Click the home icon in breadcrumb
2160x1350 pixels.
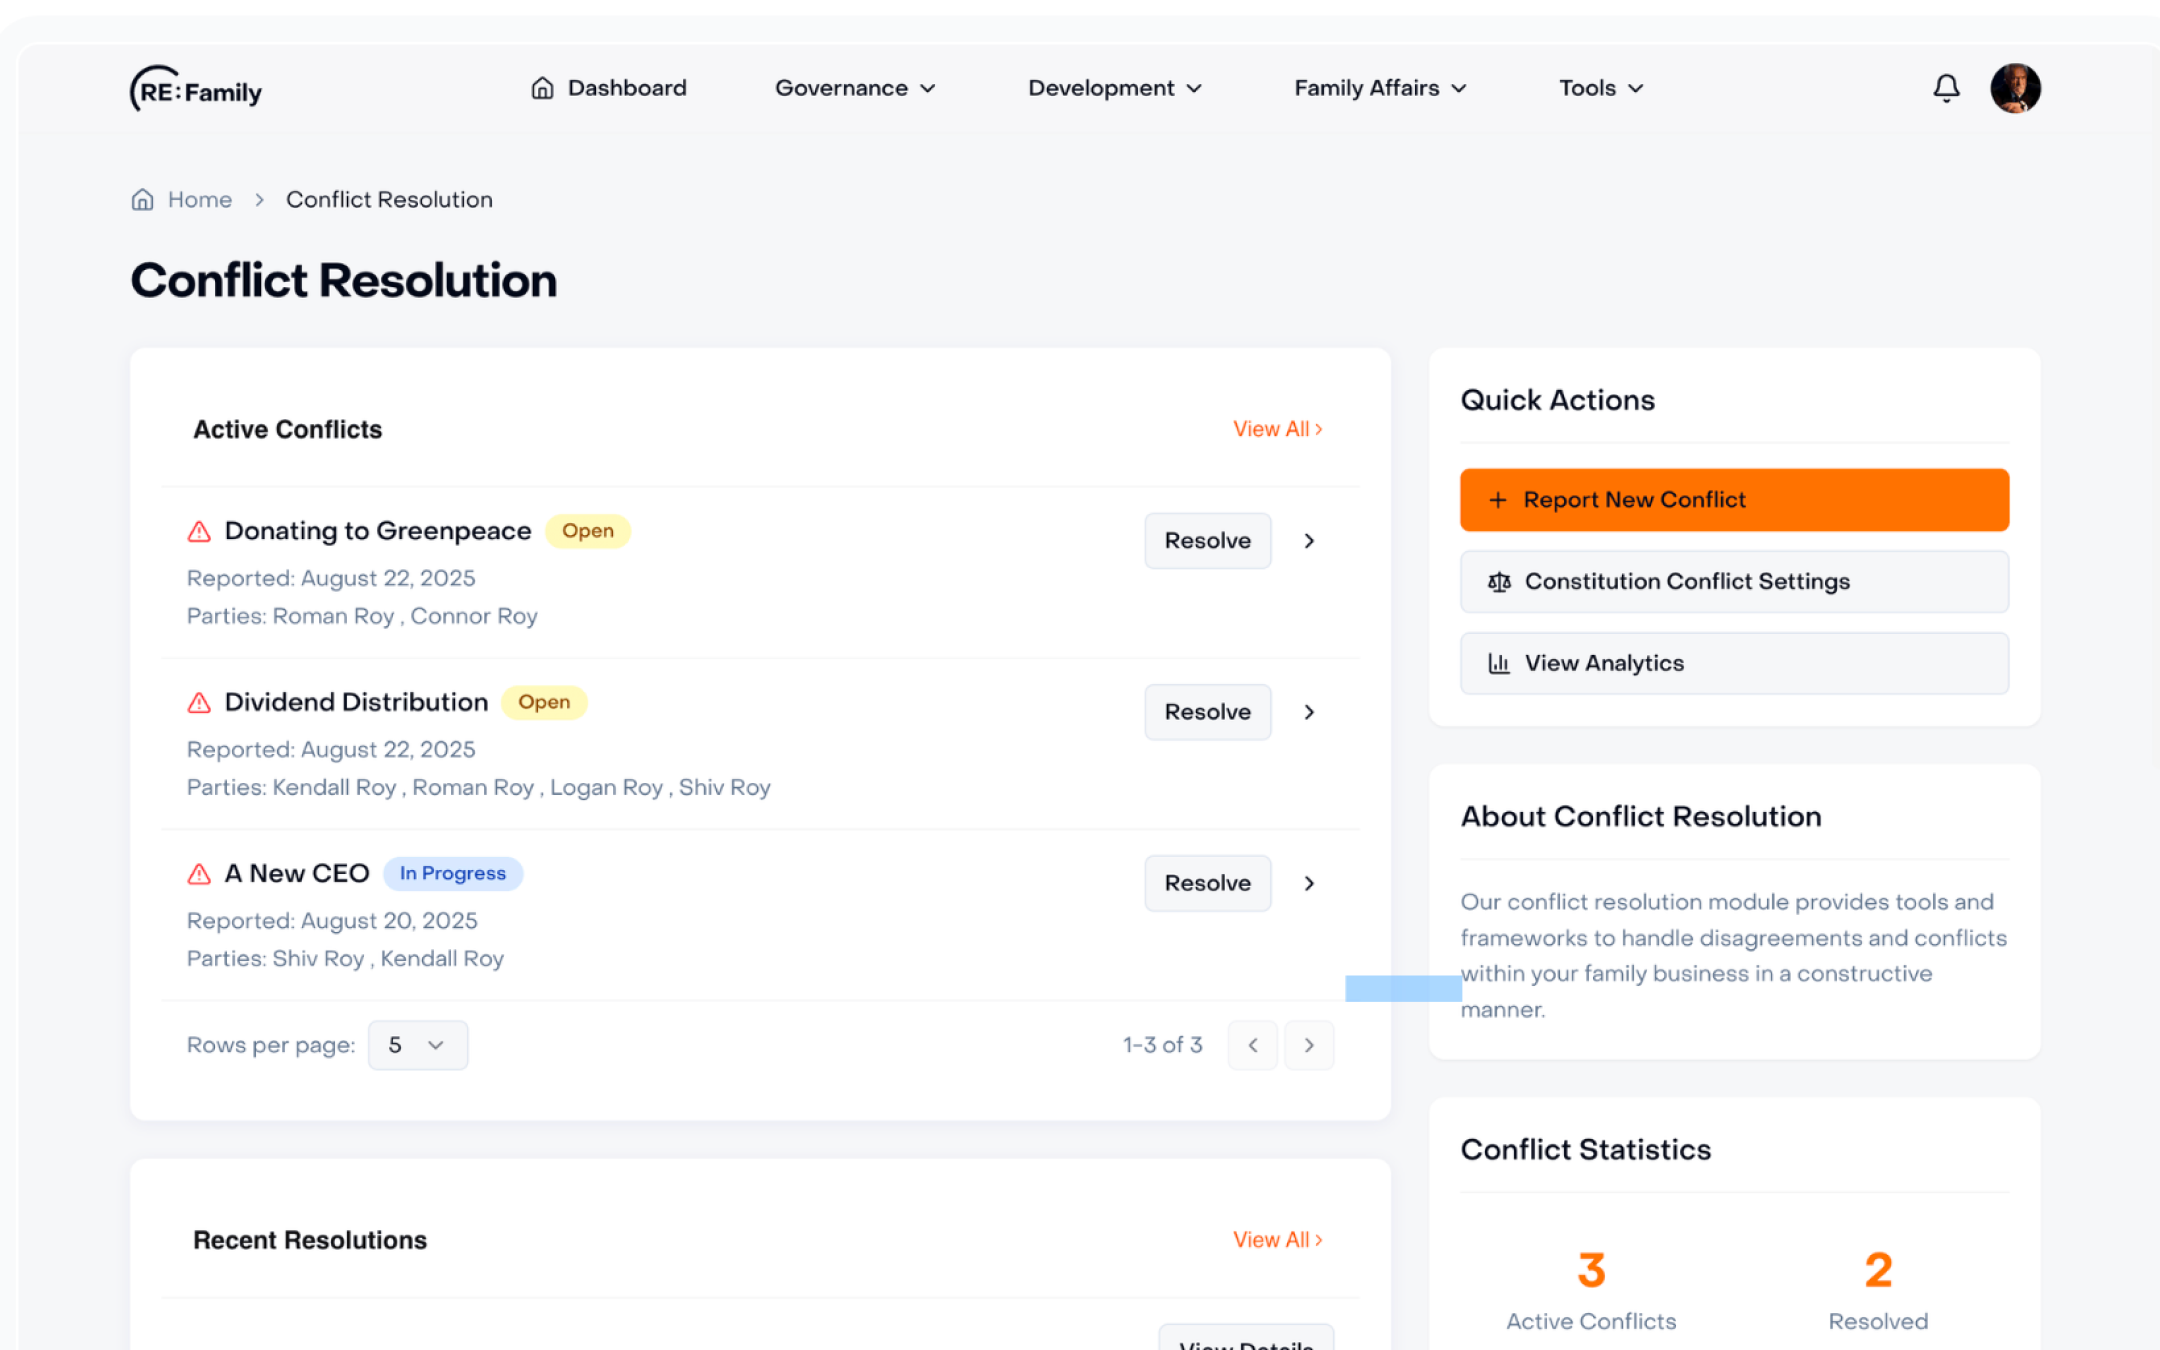click(143, 200)
